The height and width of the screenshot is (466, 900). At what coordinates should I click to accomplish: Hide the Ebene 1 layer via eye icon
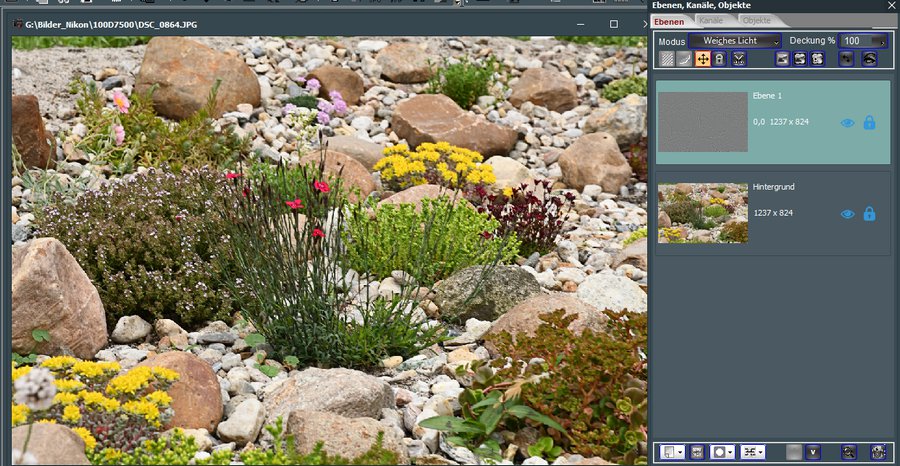point(847,123)
